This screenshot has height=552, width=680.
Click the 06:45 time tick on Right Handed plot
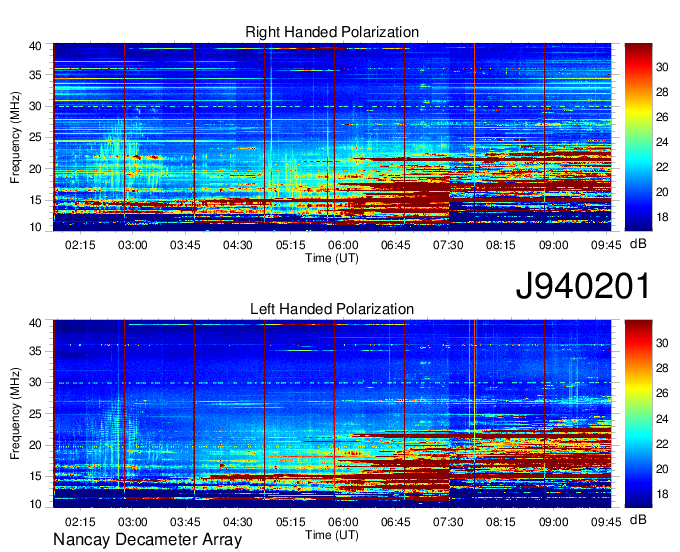[396, 245]
